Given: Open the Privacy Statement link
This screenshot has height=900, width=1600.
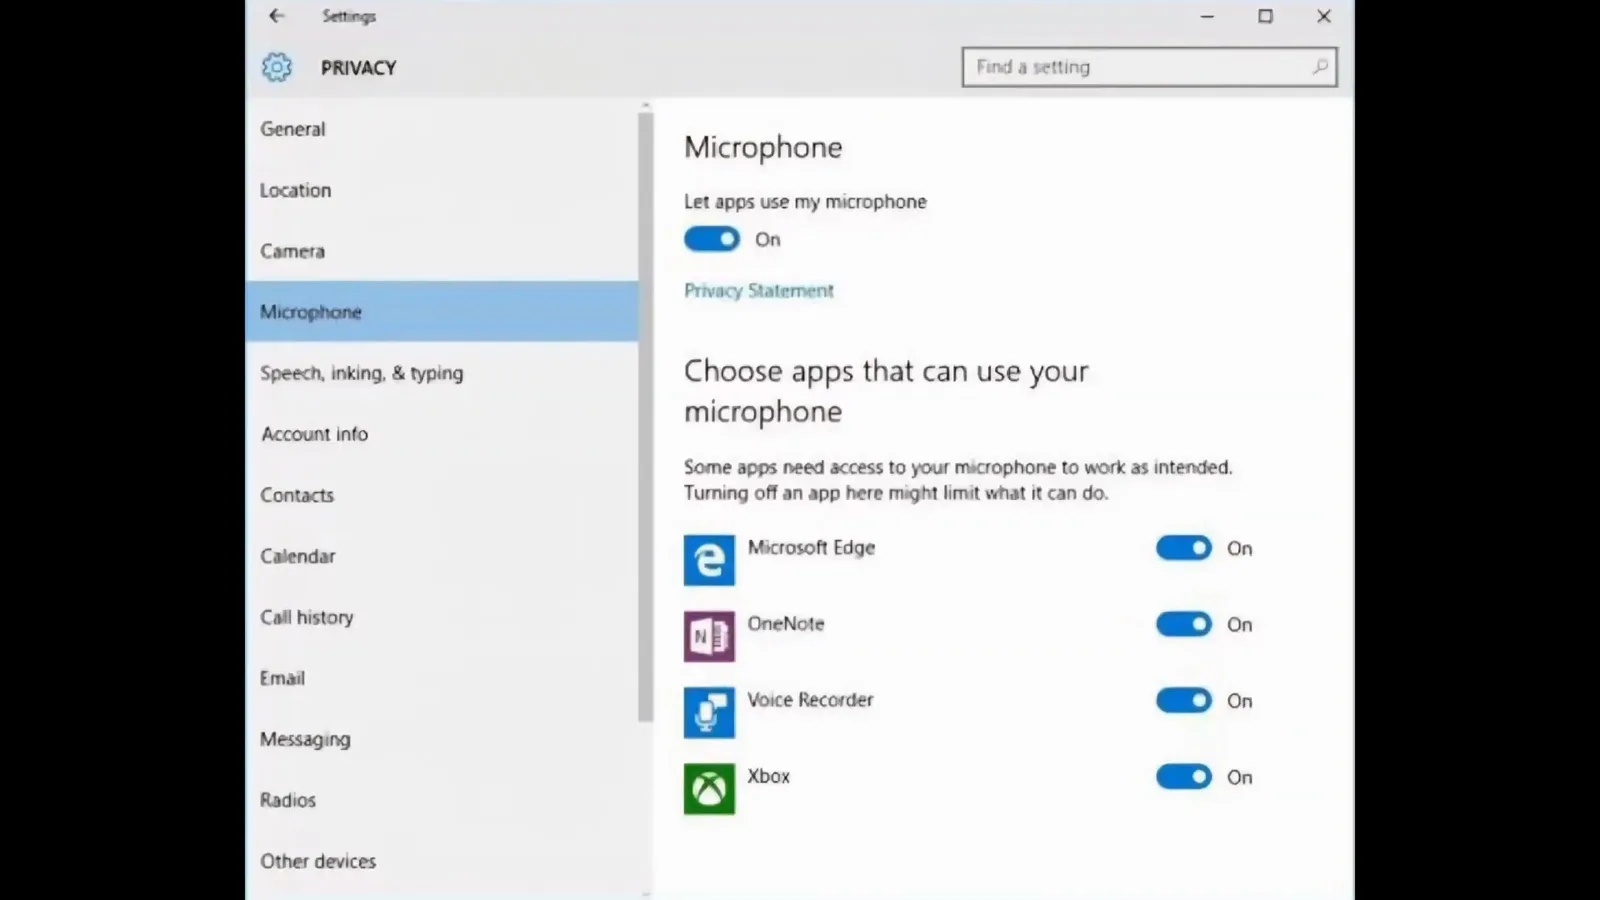Looking at the screenshot, I should point(759,291).
